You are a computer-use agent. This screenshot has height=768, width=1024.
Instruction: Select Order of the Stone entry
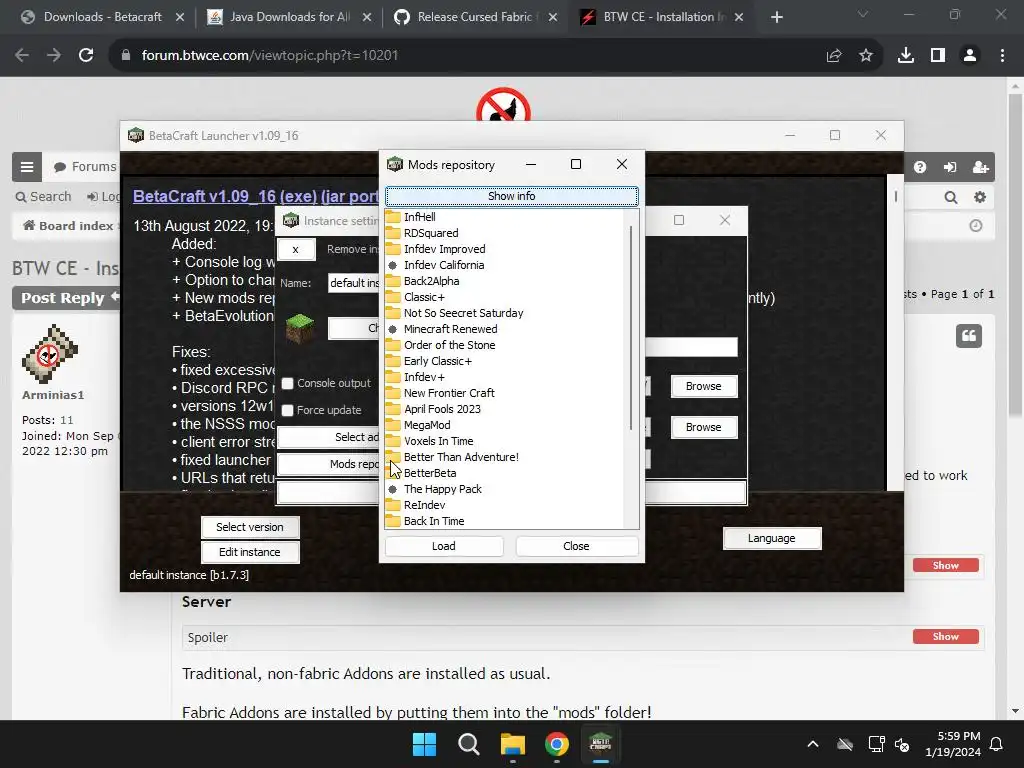coord(449,345)
